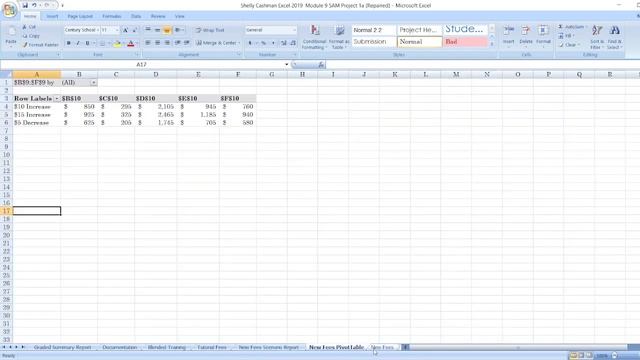Image resolution: width=640 pixels, height=360 pixels.
Task: Open Find & Select menu
Action: (x=614, y=37)
